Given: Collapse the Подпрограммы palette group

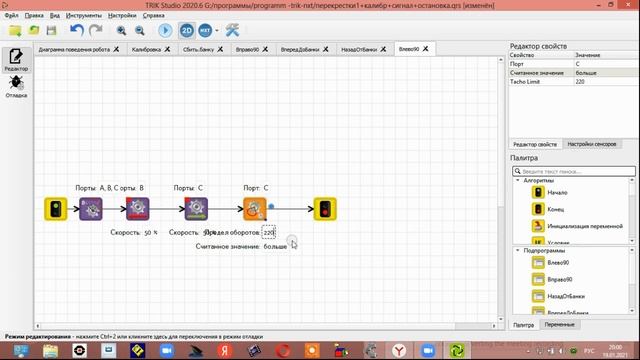Looking at the screenshot, I should point(518,251).
